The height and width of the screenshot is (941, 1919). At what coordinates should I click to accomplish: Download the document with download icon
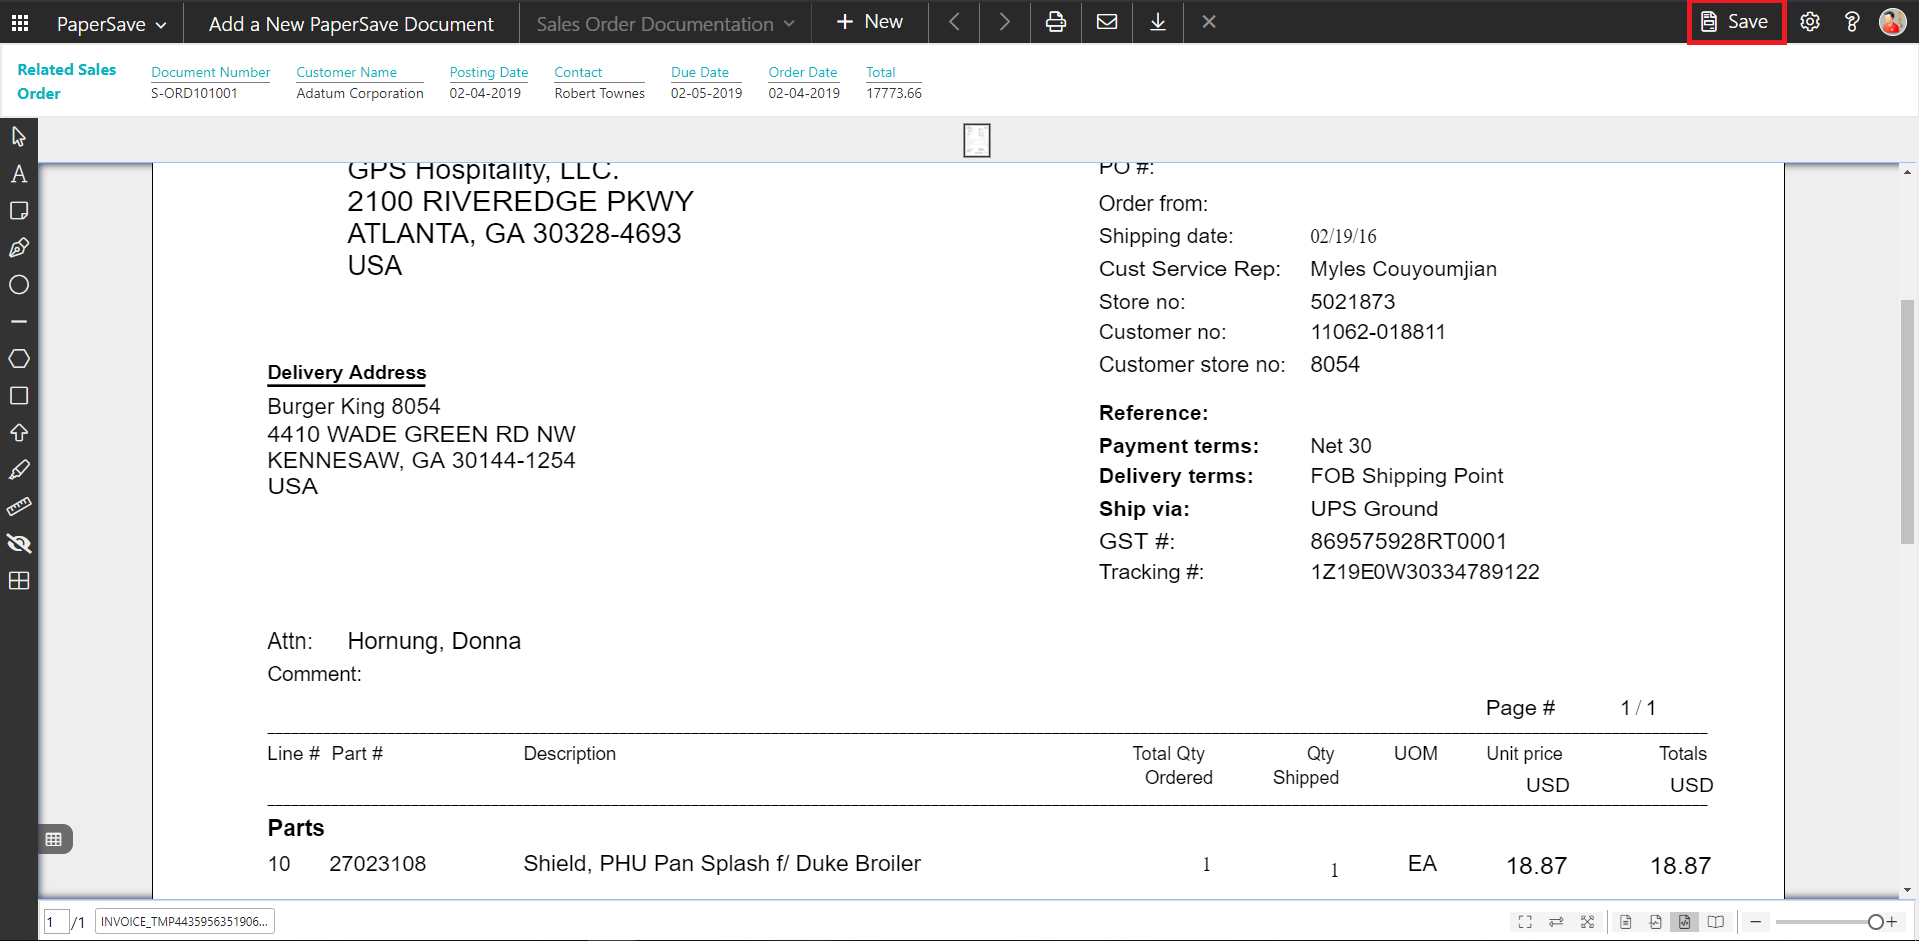tap(1157, 22)
